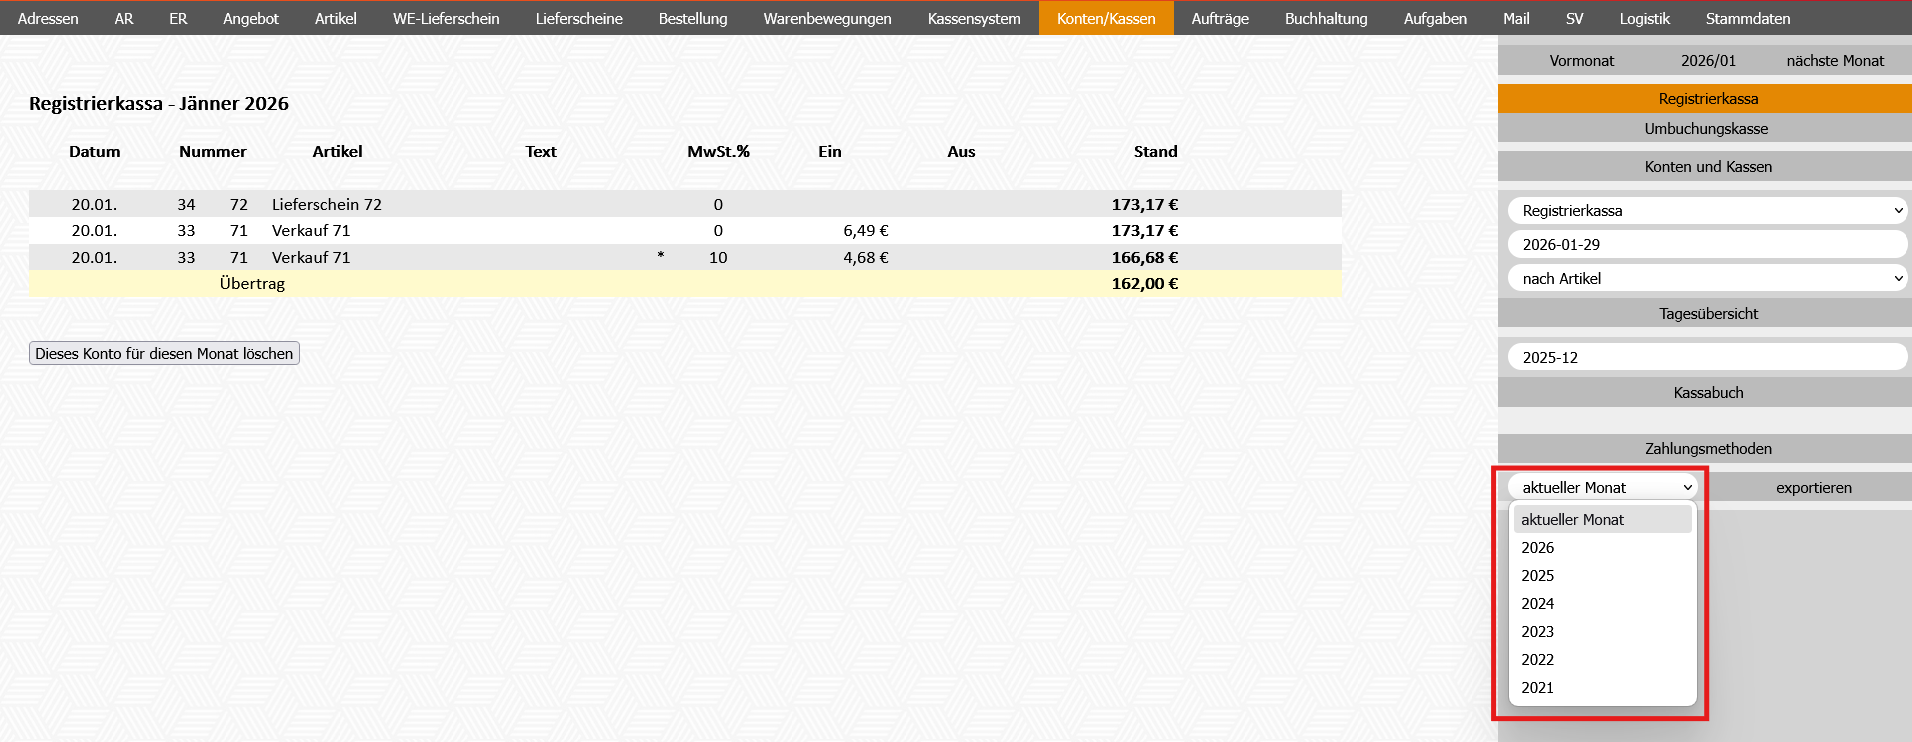This screenshot has height=742, width=1912.
Task: Switch to the Buchhaltung menu
Action: [1325, 18]
